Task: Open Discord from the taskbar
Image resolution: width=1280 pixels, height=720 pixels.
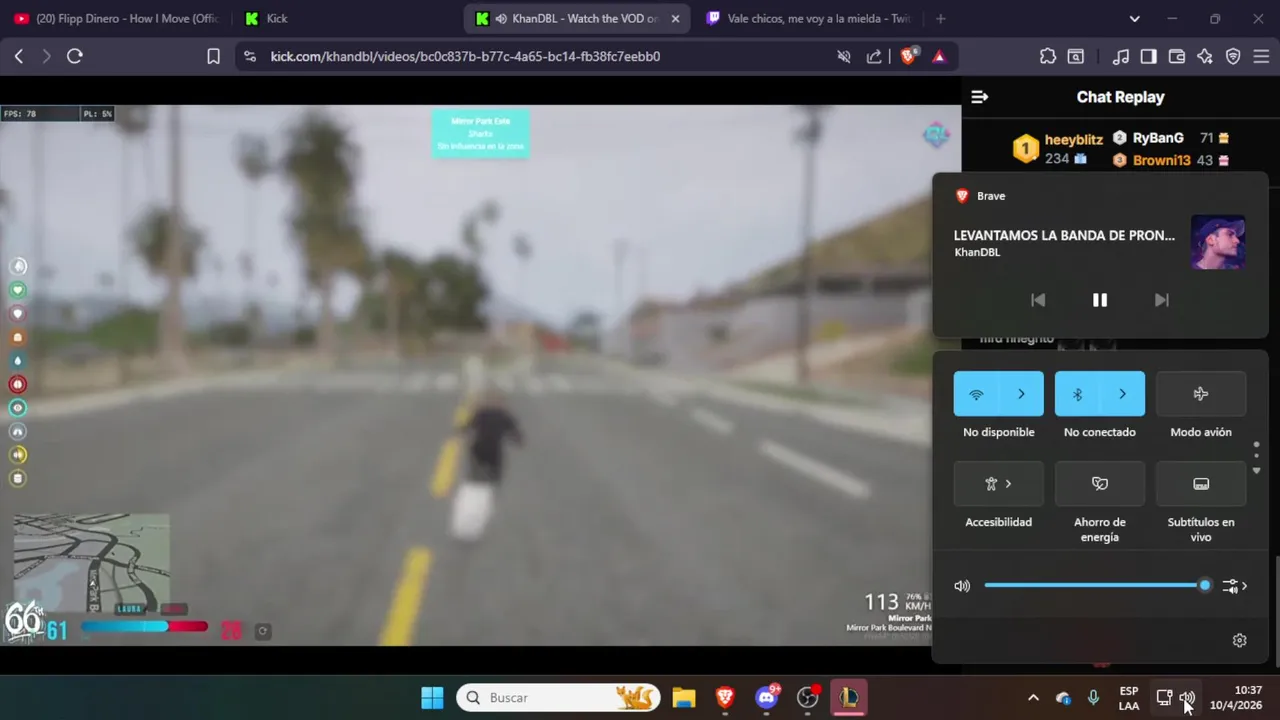Action: click(x=767, y=697)
